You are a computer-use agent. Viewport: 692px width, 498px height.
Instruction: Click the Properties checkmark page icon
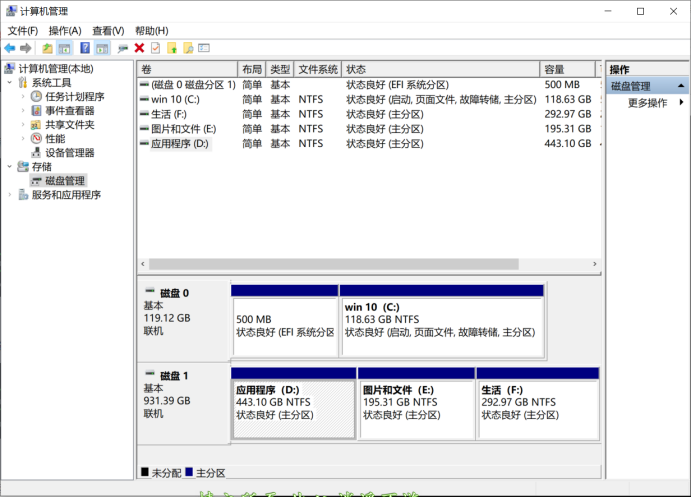[x=155, y=48]
